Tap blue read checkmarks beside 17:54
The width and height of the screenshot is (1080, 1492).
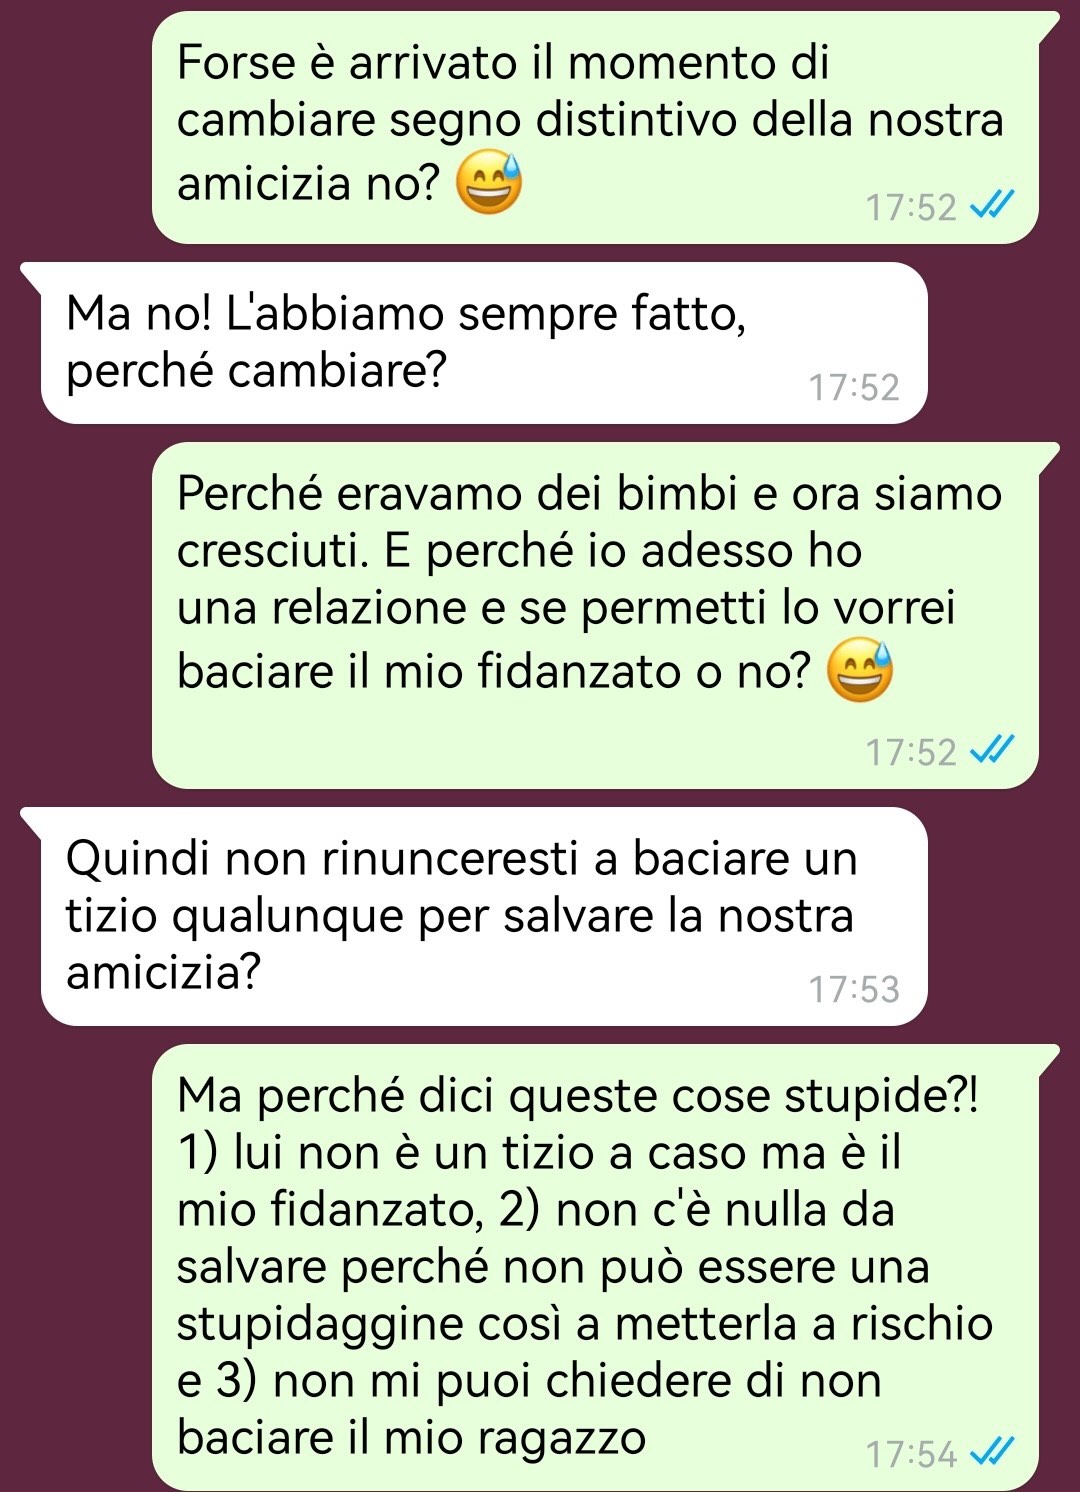tap(992, 1453)
